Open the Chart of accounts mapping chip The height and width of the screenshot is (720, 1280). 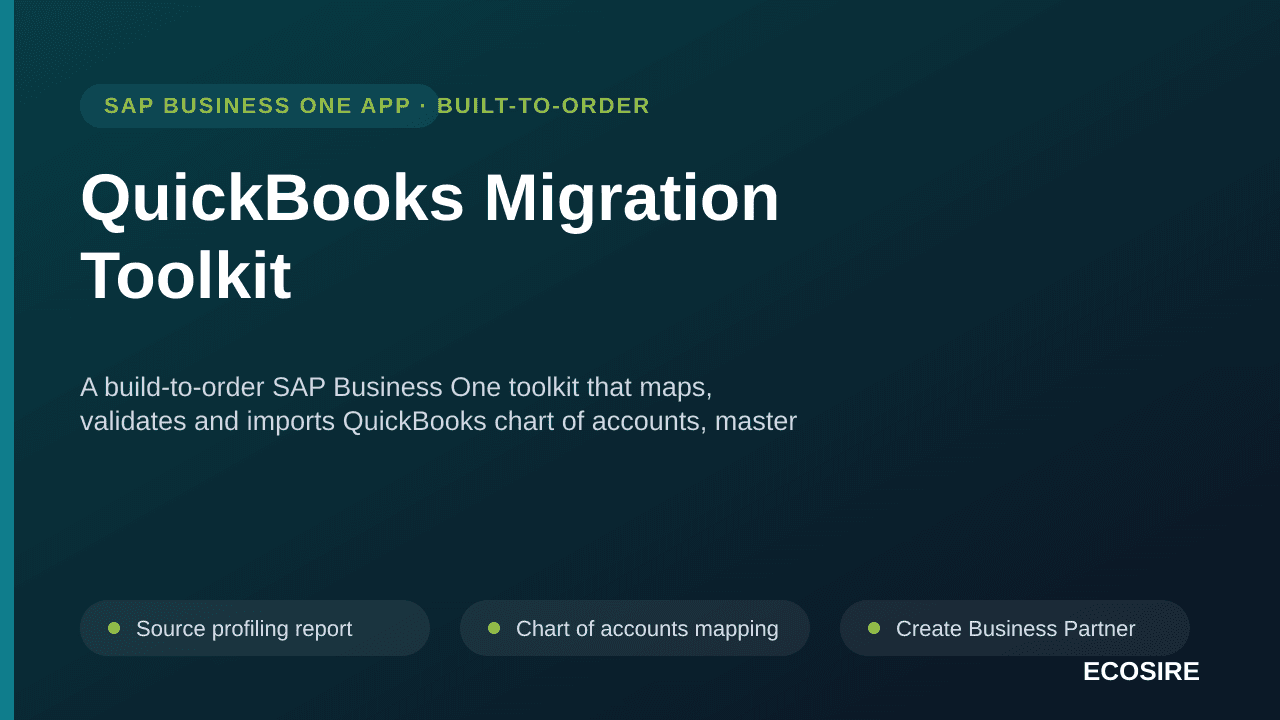635,628
